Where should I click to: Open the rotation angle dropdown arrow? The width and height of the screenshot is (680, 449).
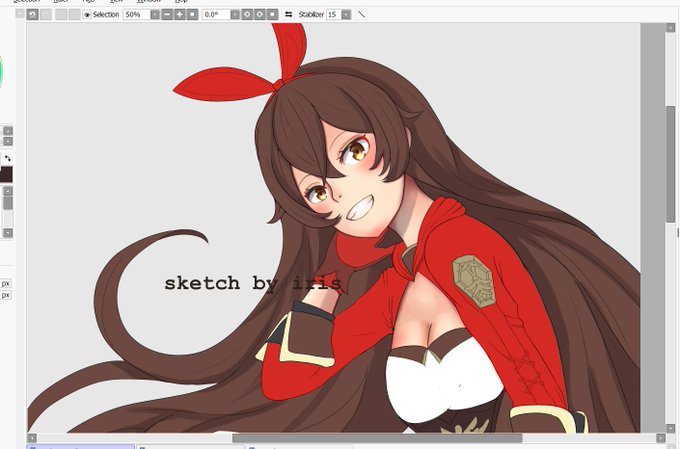click(x=235, y=15)
